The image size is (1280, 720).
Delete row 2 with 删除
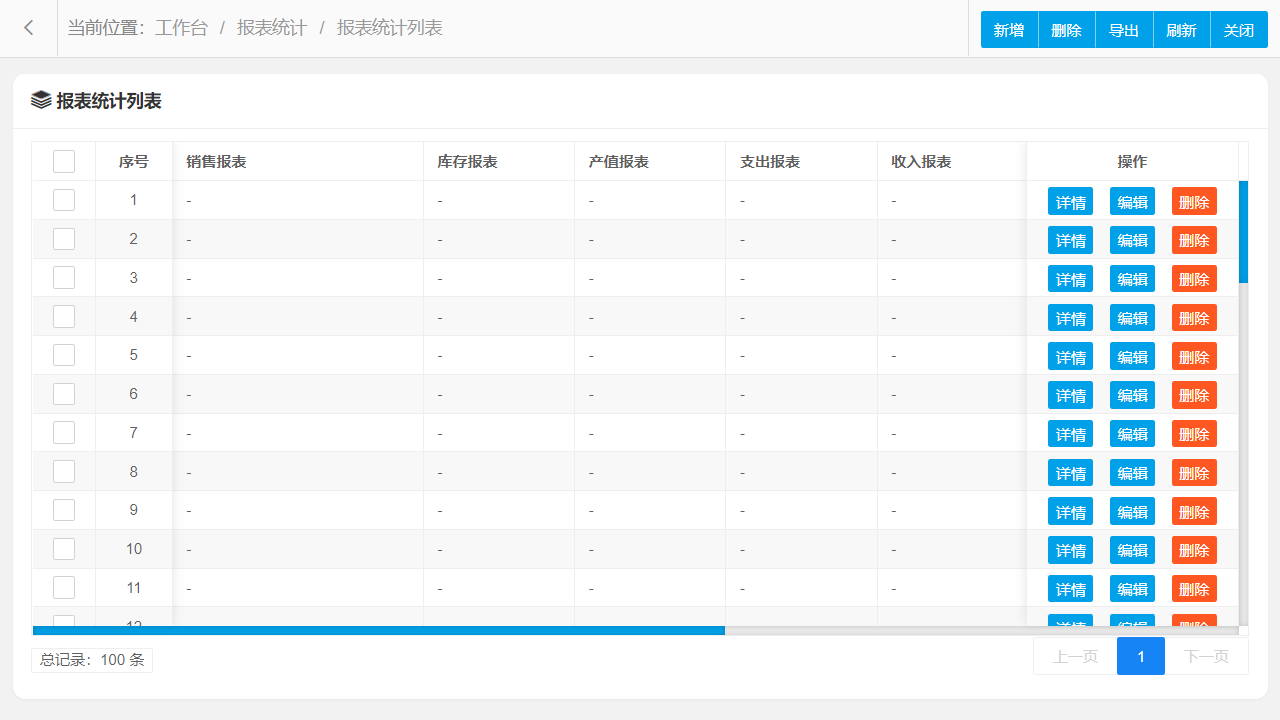(x=1194, y=240)
